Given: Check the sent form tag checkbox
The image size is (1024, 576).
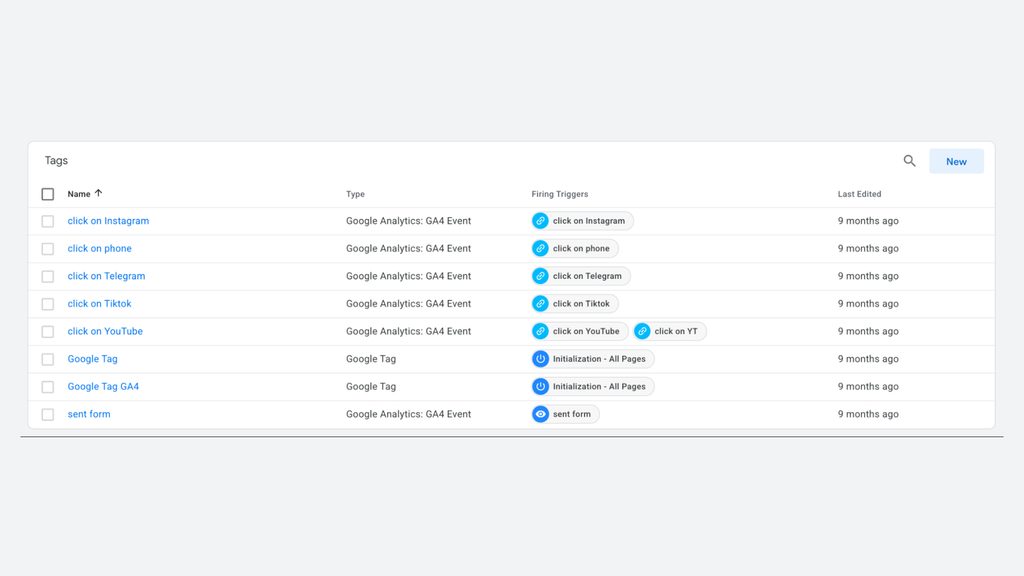Looking at the screenshot, I should (x=48, y=415).
